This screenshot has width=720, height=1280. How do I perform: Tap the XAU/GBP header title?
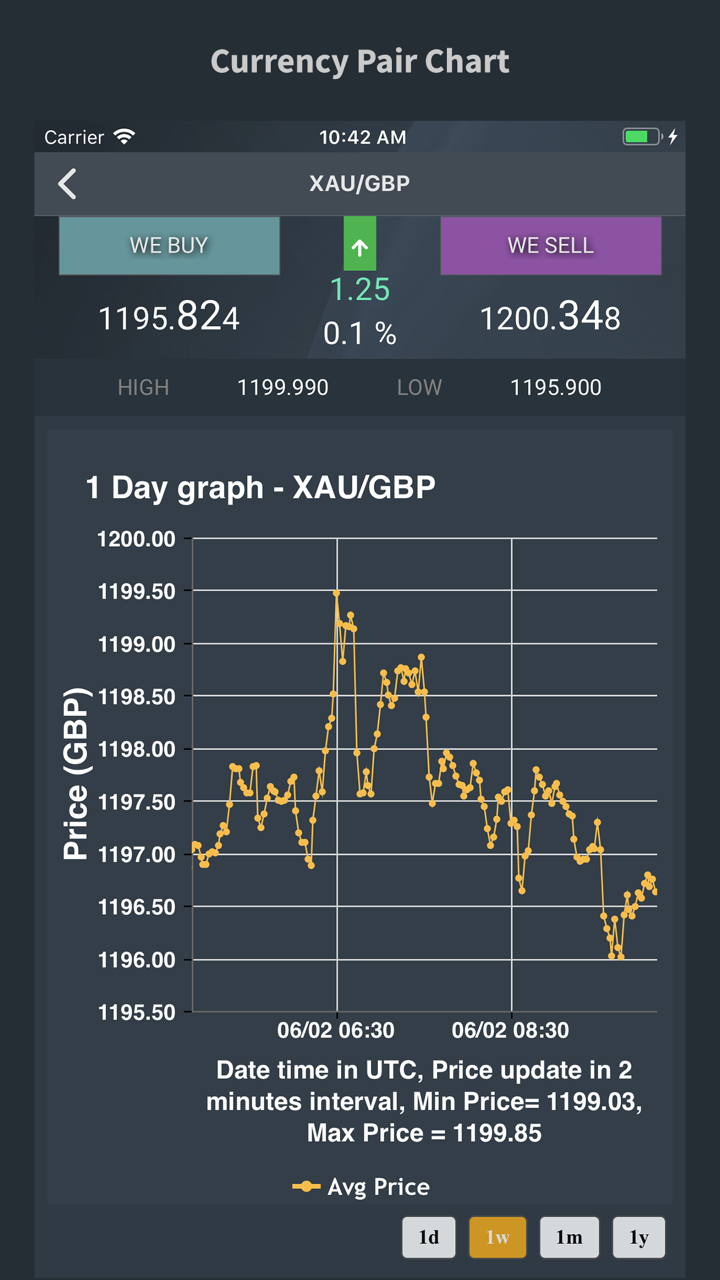coord(360,184)
